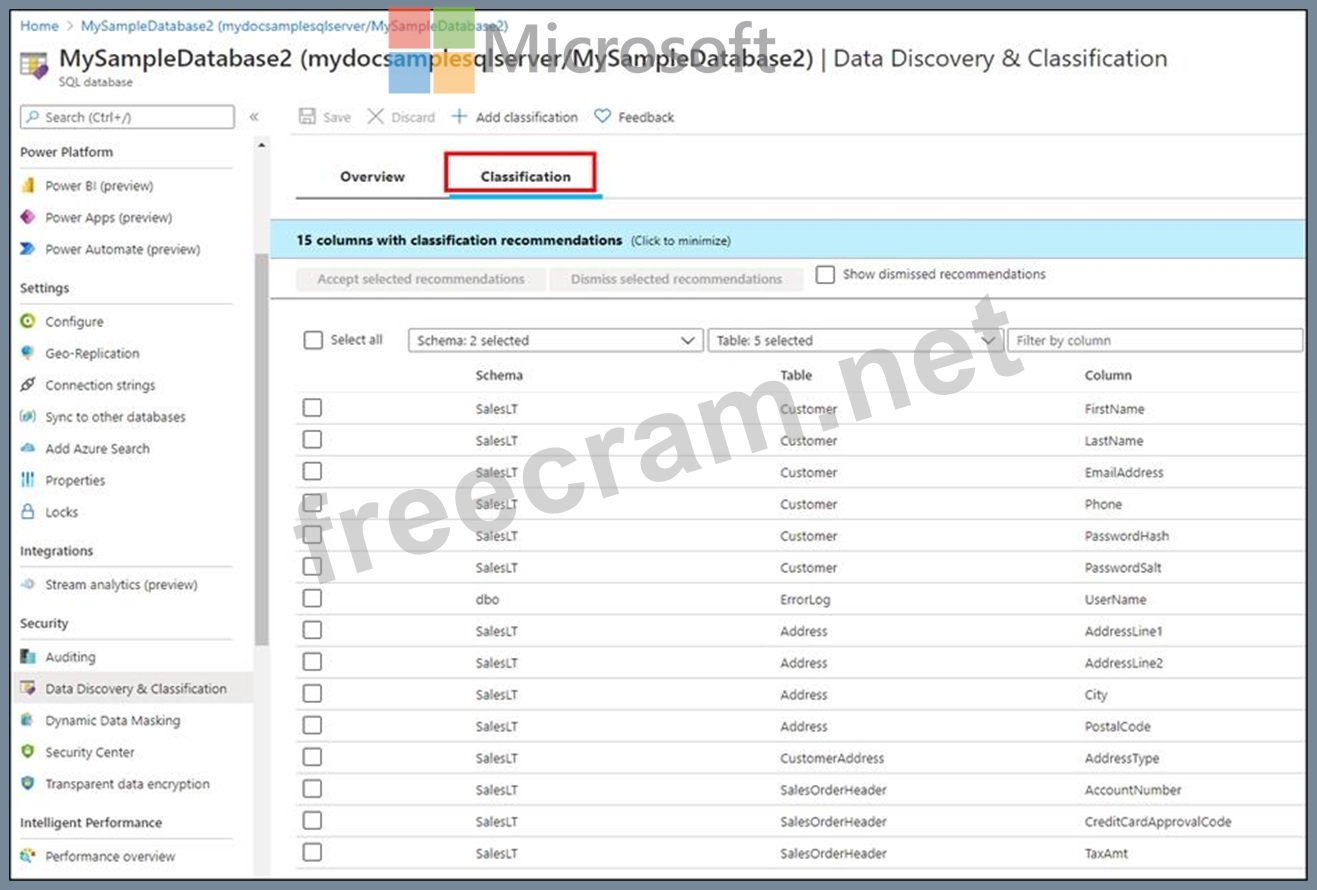This screenshot has height=890, width=1317.
Task: Click the Connection strings icon
Action: pyautogui.click(x=28, y=385)
